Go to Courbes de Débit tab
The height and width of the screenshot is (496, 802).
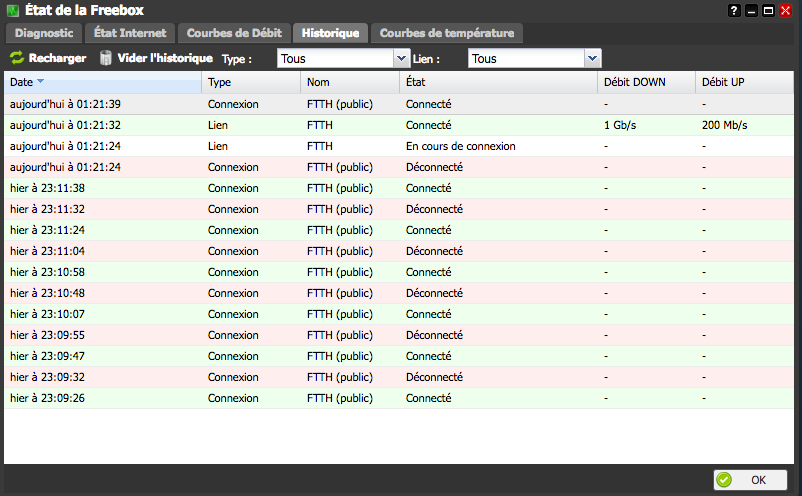234,33
